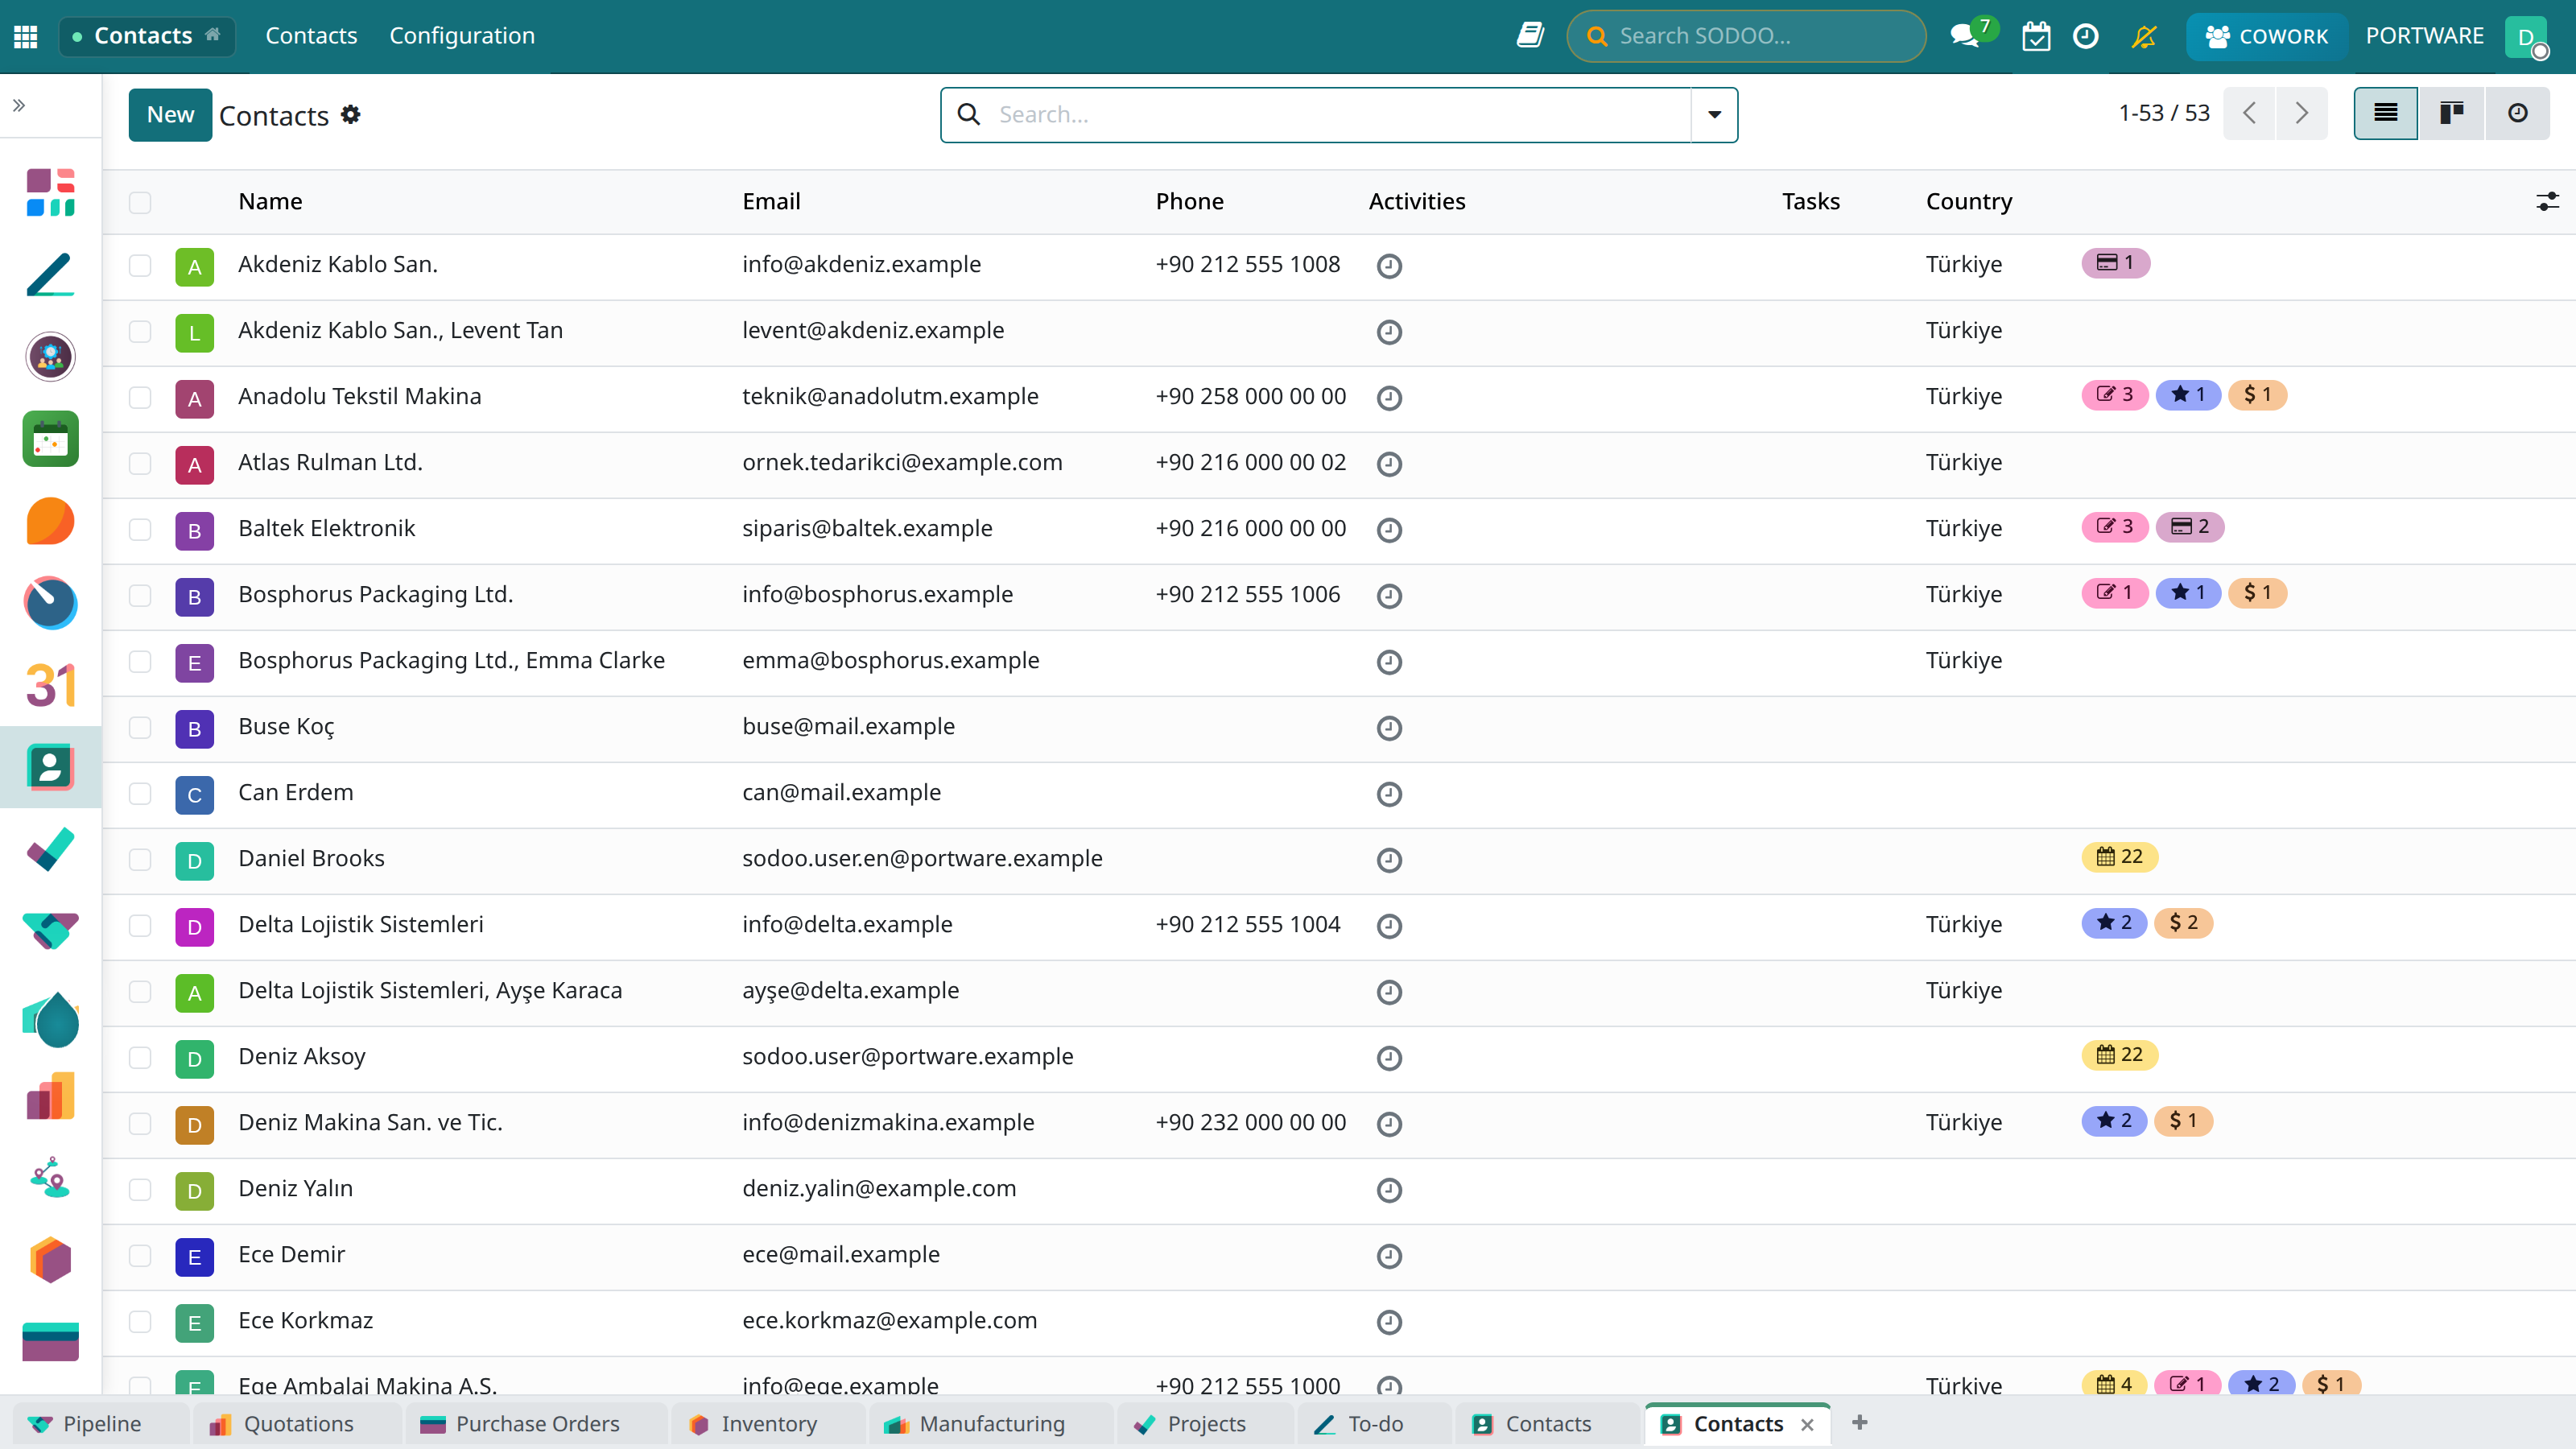Click the muted notifications bell icon
The image size is (2576, 1449).
click(2144, 36)
